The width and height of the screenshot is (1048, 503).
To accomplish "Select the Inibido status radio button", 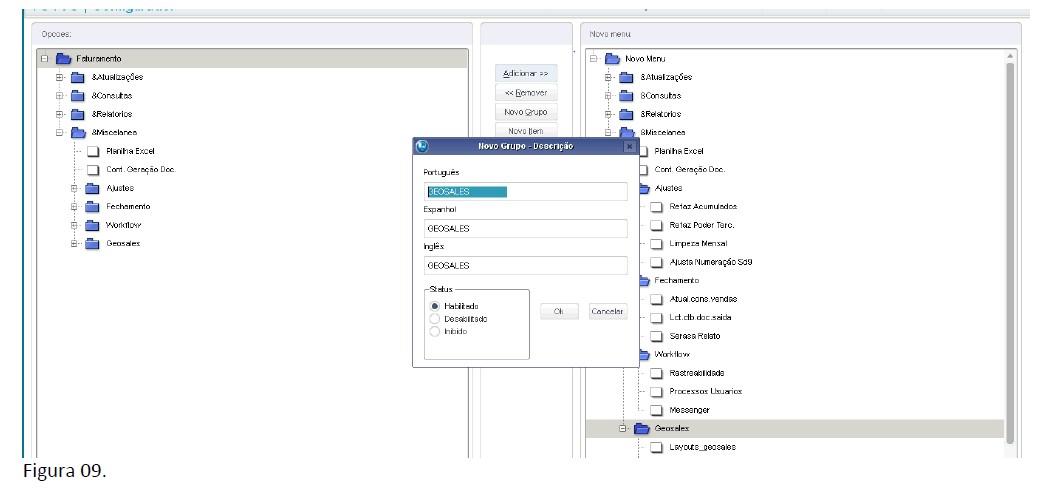I will [x=434, y=331].
